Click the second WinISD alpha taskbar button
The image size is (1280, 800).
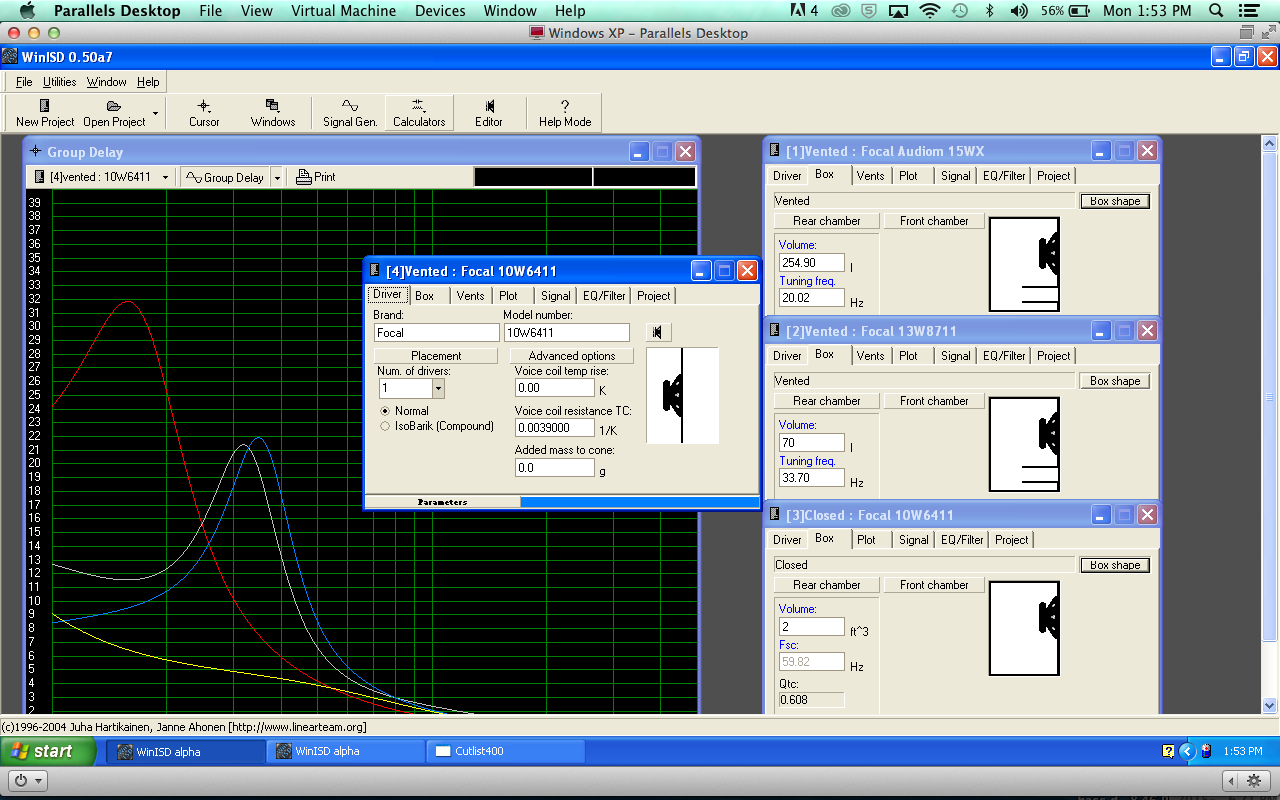[x=346, y=751]
